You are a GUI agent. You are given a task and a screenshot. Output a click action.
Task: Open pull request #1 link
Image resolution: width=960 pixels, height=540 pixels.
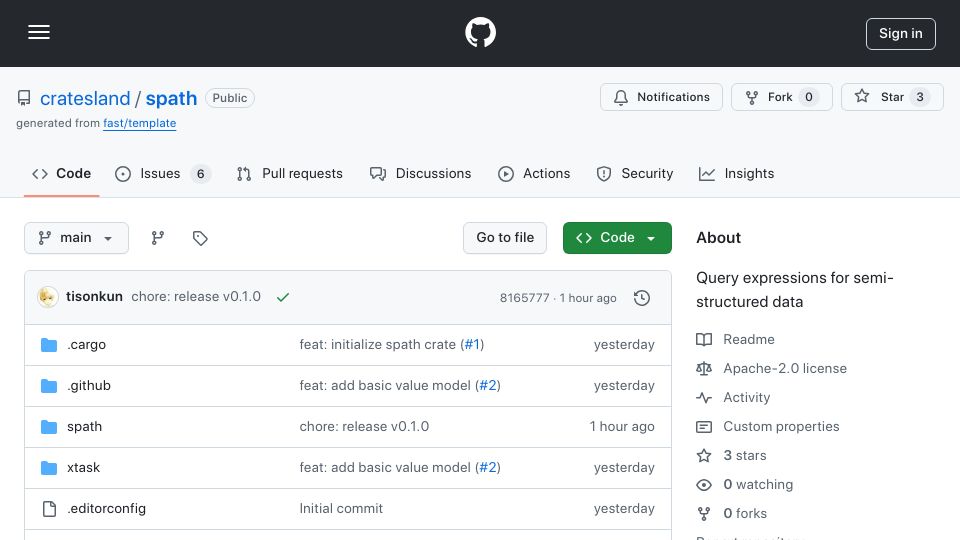[x=472, y=345]
